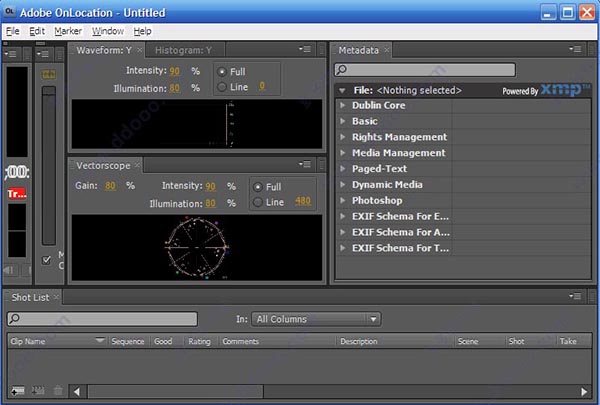The height and width of the screenshot is (405, 600).
Task: Close the Waveform: Y tab
Action: click(140, 50)
